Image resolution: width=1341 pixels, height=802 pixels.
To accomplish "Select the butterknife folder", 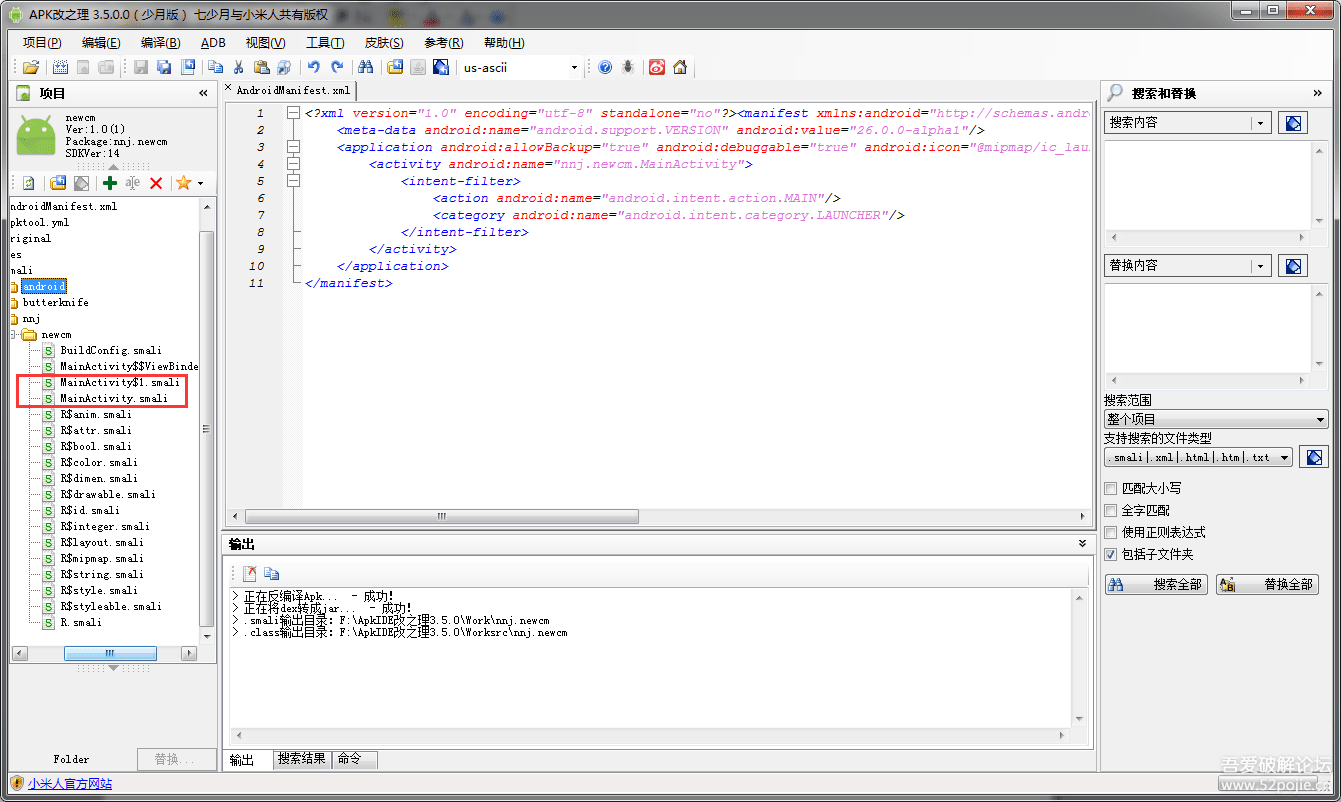I will [x=55, y=302].
